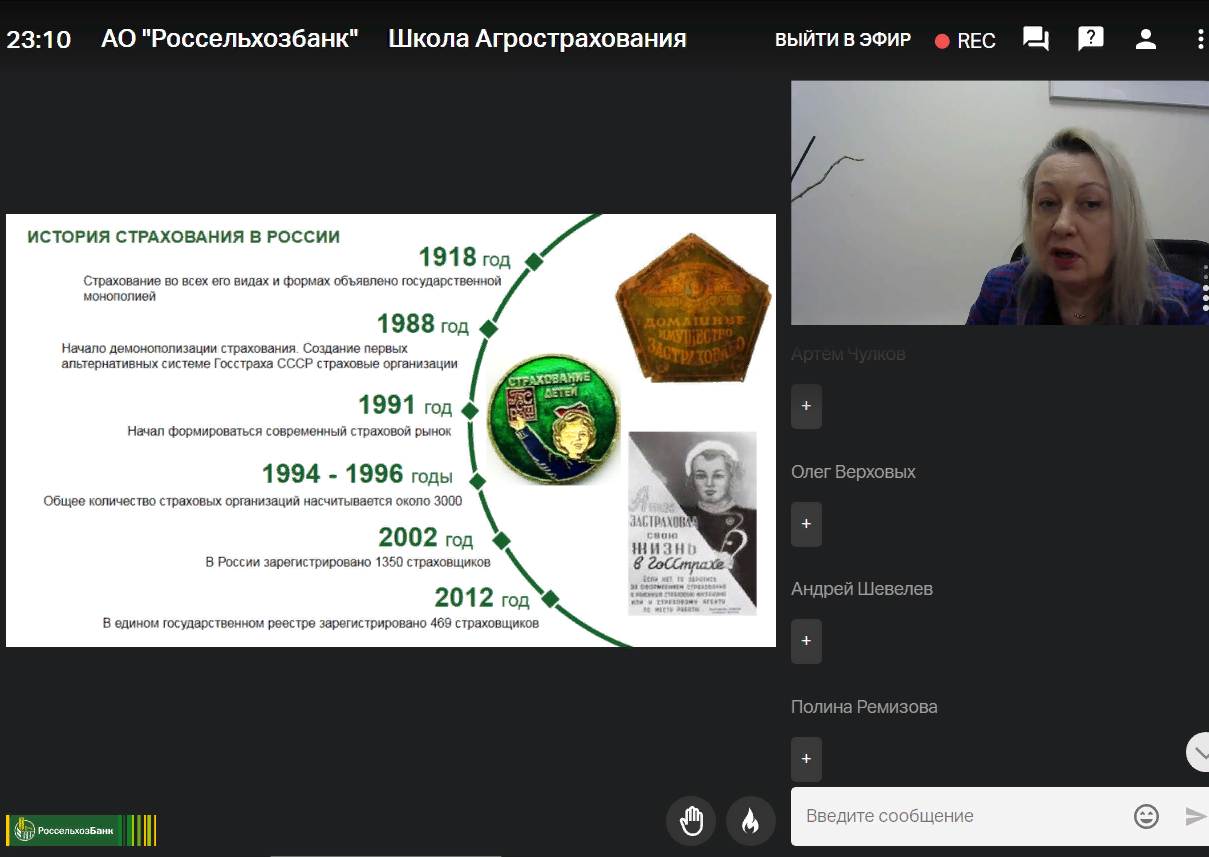Click the scroll-down chevron in the chat
The height and width of the screenshot is (857, 1209).
[1199, 752]
